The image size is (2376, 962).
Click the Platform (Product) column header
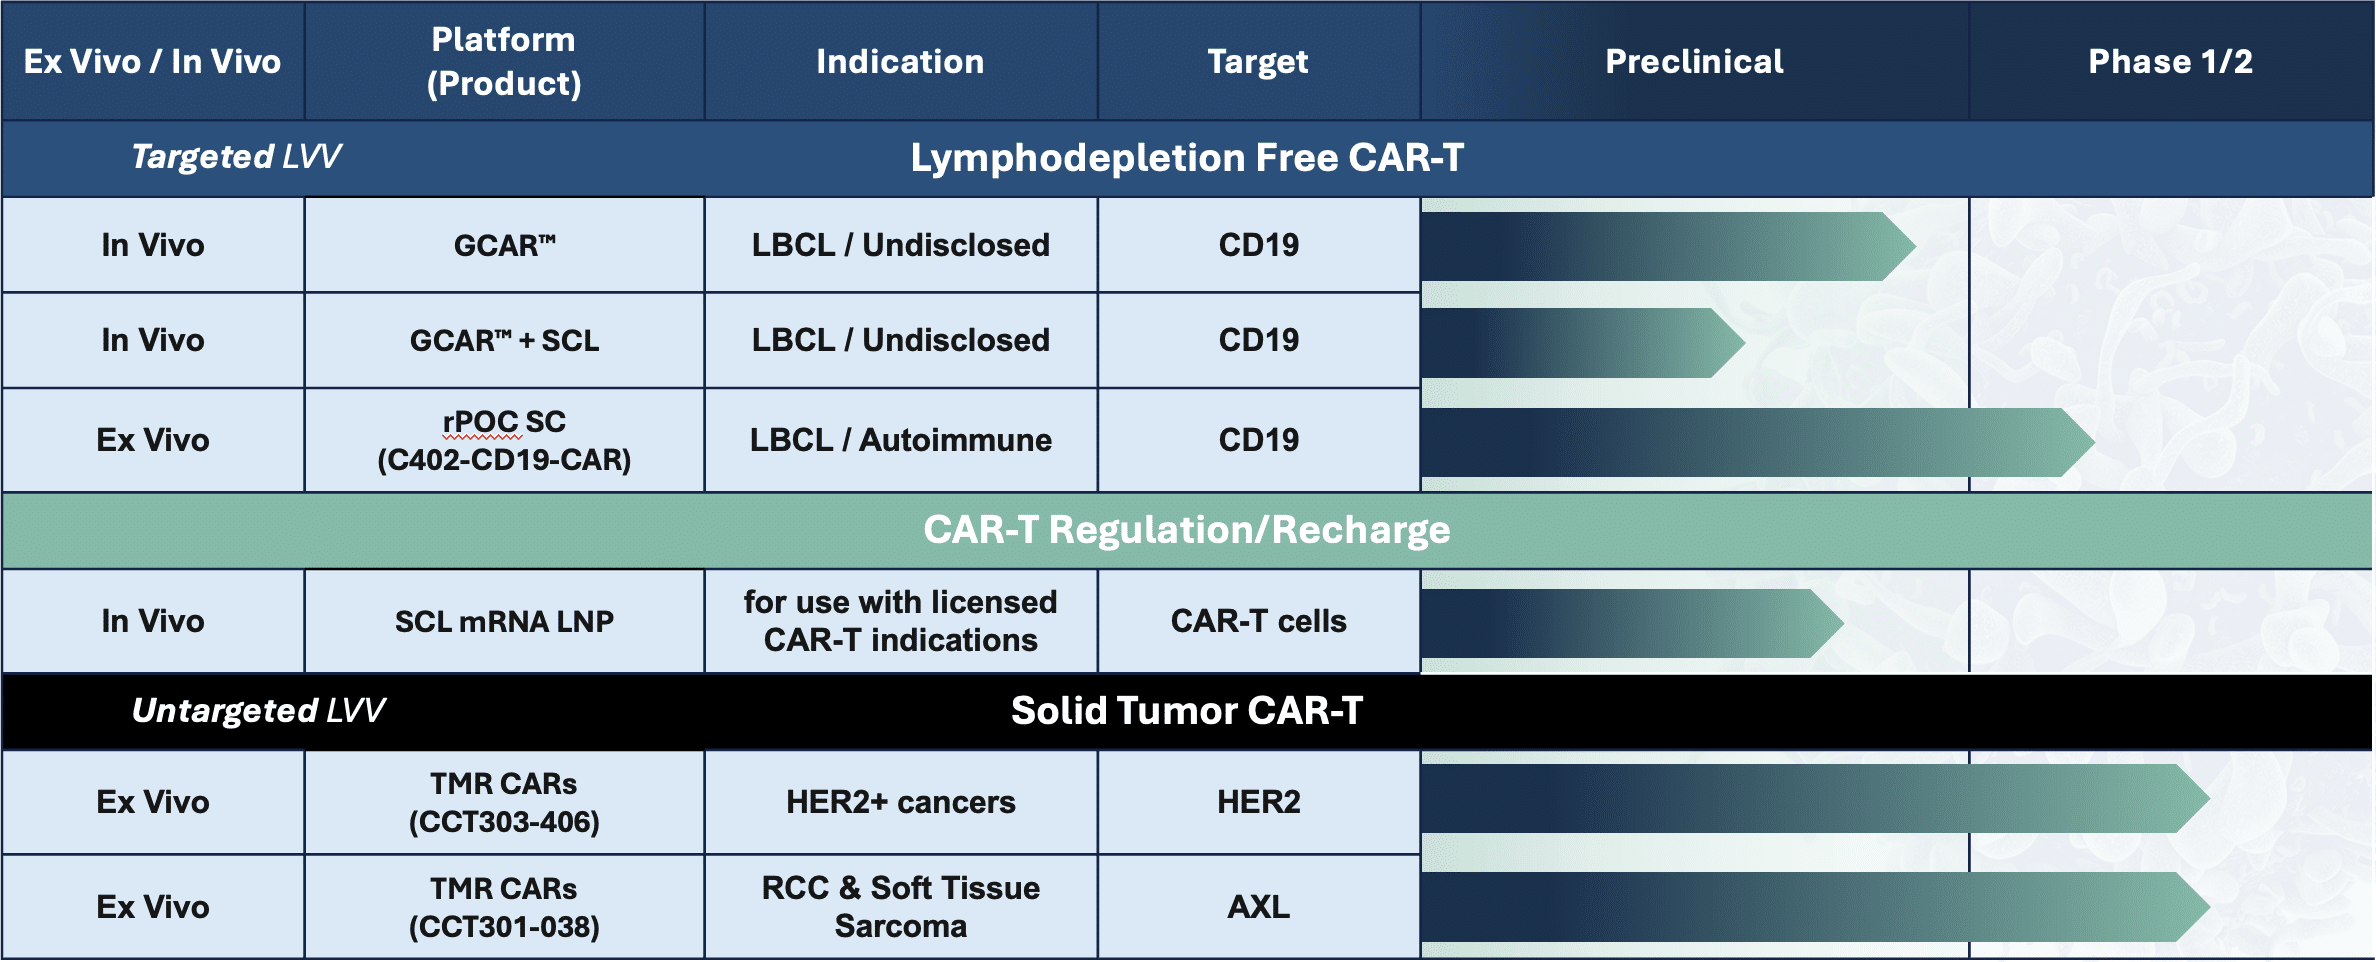(504, 62)
